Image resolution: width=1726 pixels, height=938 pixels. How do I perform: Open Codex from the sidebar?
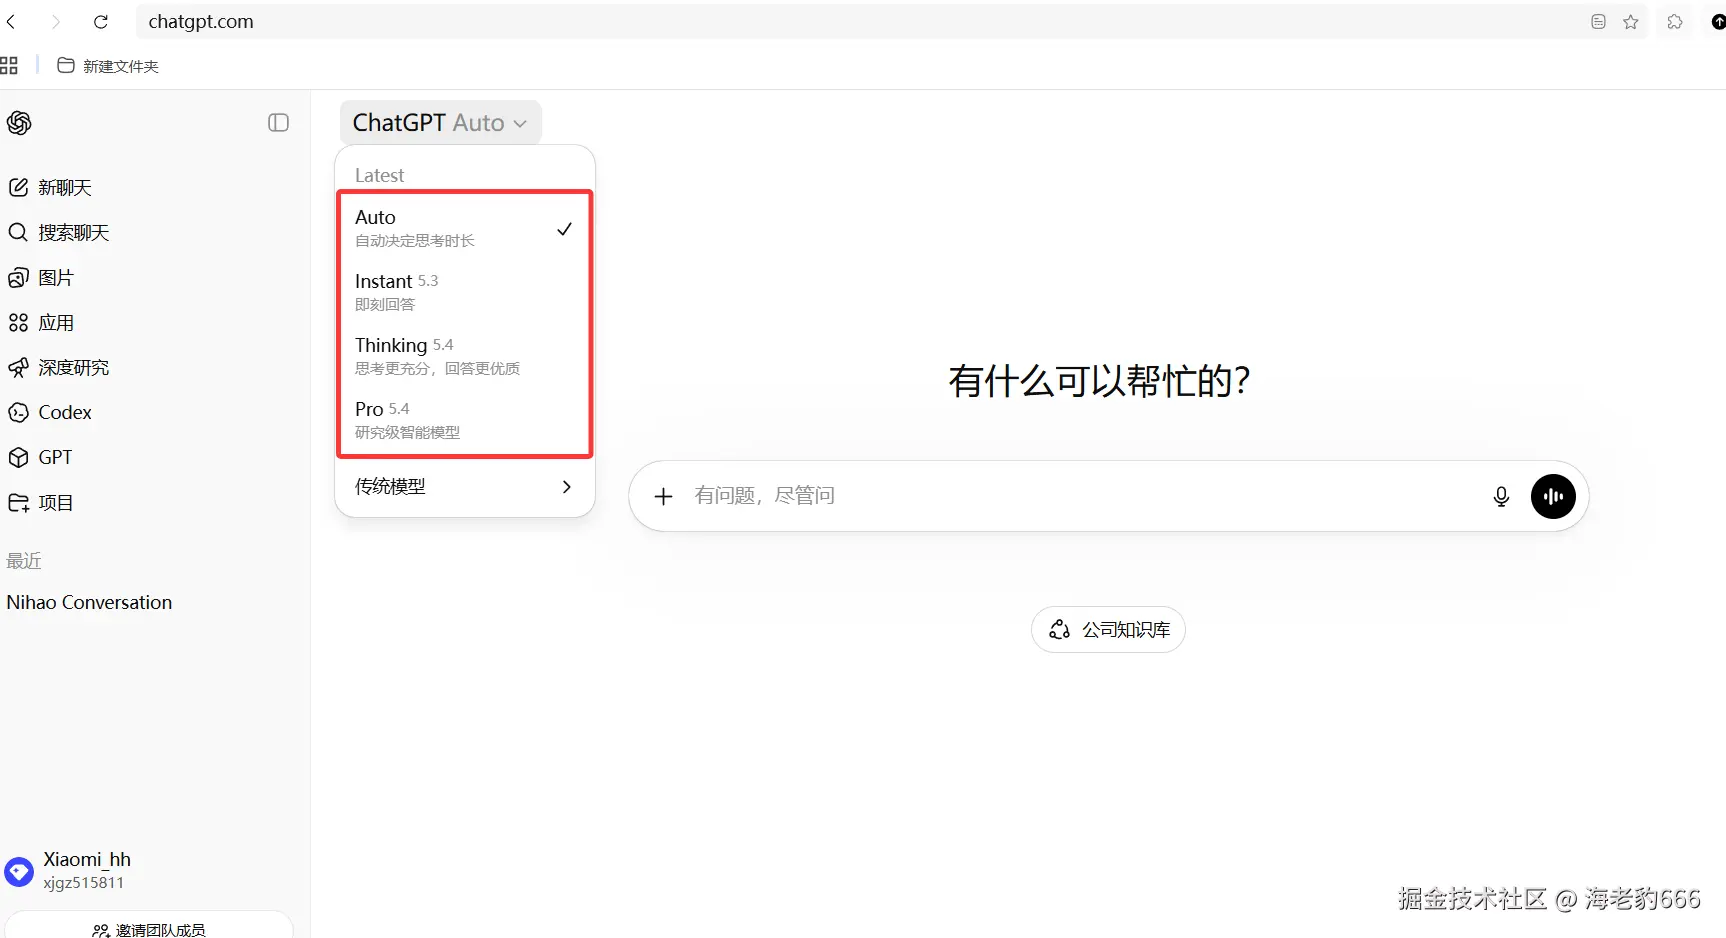point(50,413)
